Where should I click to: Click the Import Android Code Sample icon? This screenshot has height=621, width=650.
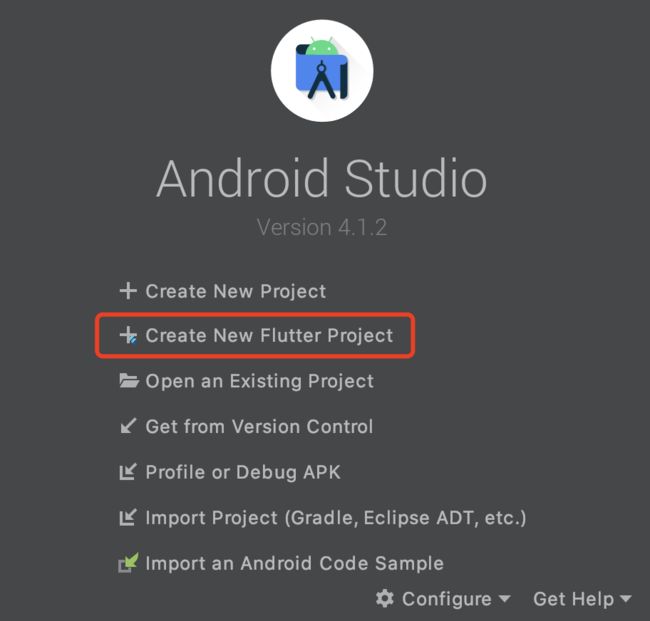point(129,563)
